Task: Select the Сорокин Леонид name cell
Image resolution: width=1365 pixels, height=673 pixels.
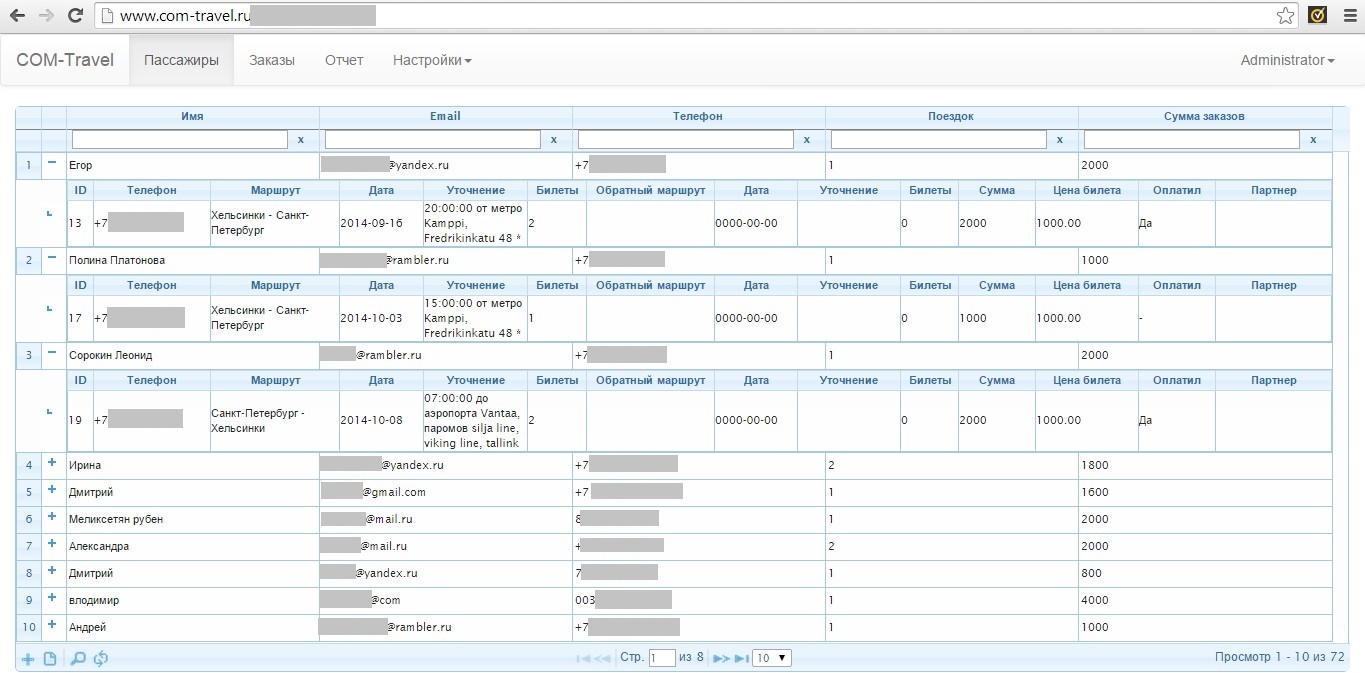Action: tap(193, 355)
